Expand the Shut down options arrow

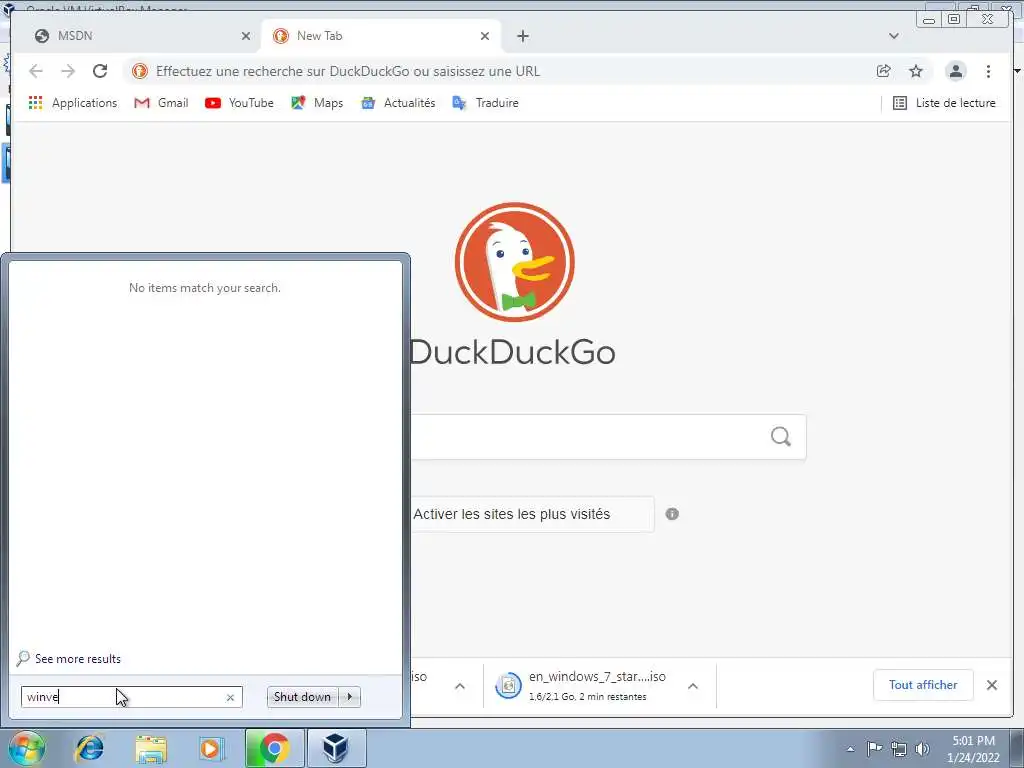pos(350,697)
